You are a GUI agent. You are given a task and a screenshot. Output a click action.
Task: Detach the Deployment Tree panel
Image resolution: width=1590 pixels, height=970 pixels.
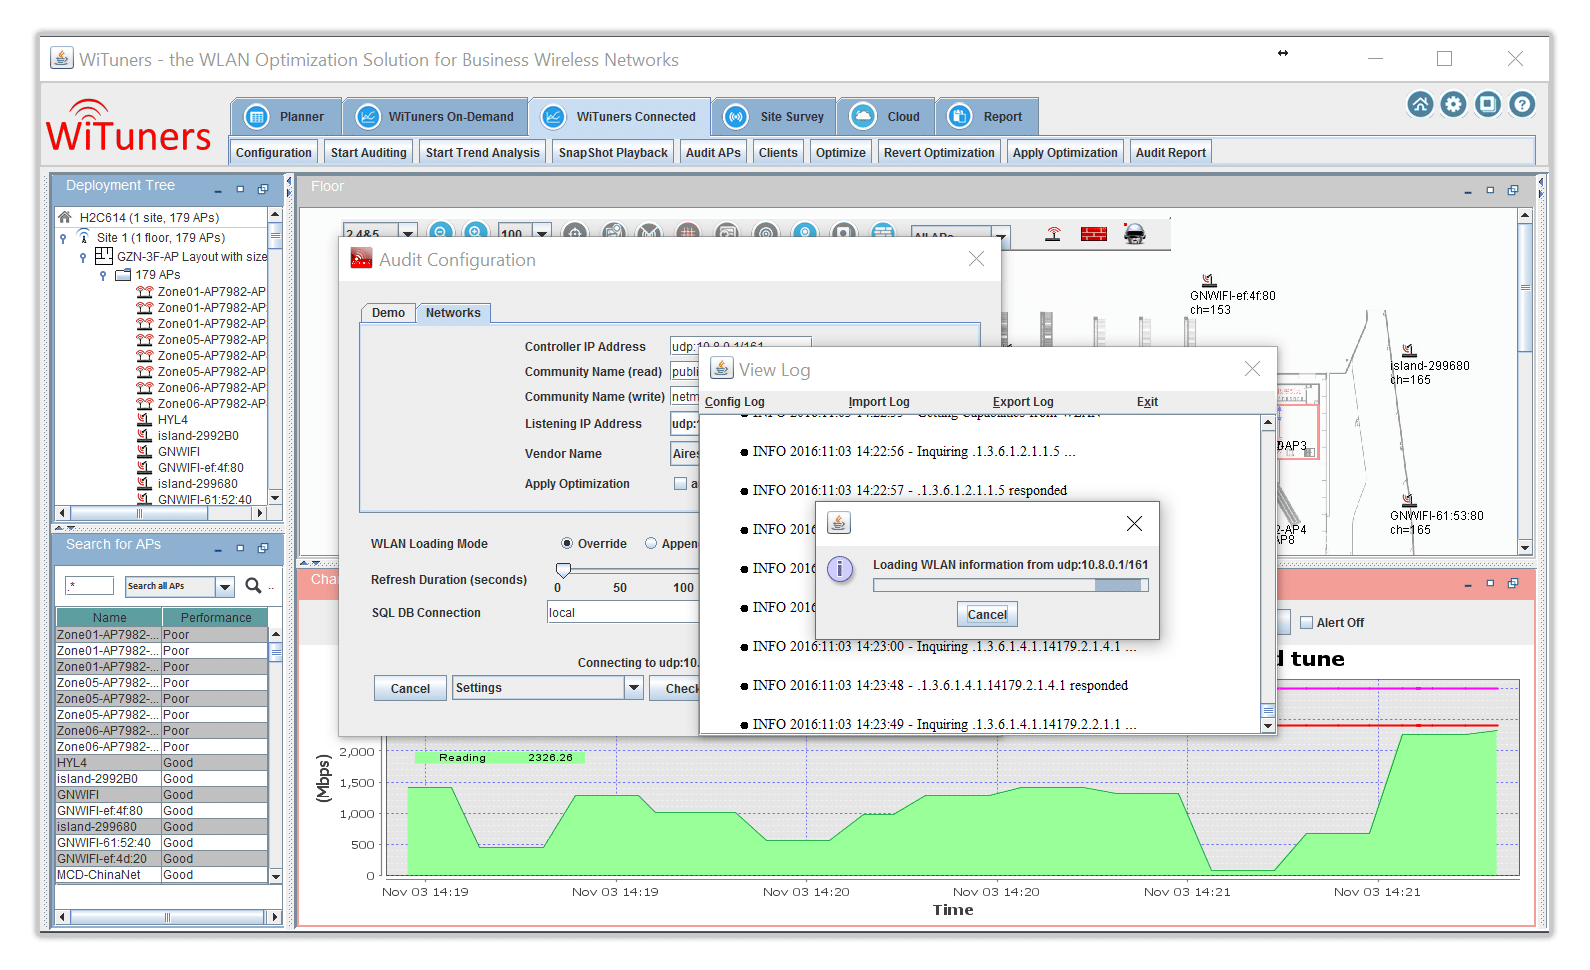tap(263, 189)
